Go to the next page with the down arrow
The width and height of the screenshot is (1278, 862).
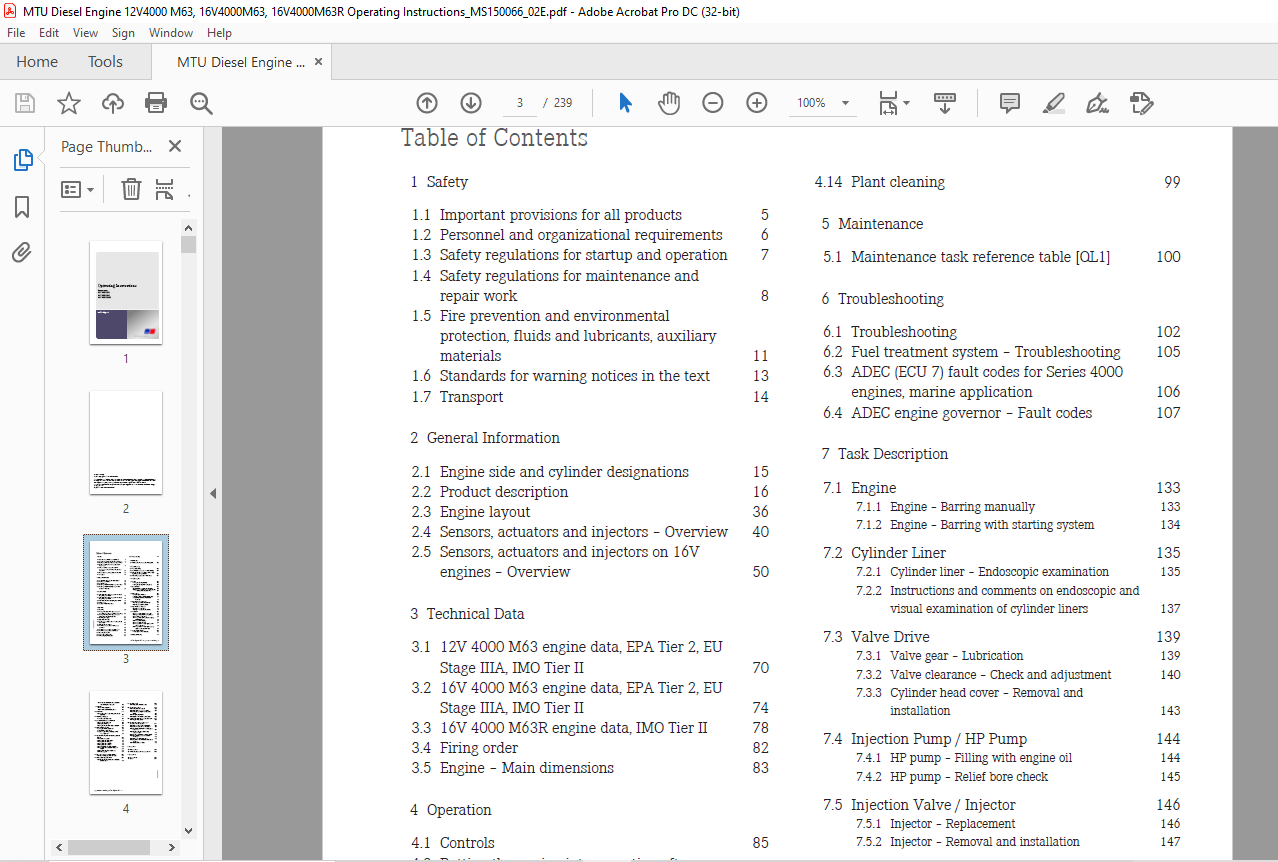click(x=471, y=103)
